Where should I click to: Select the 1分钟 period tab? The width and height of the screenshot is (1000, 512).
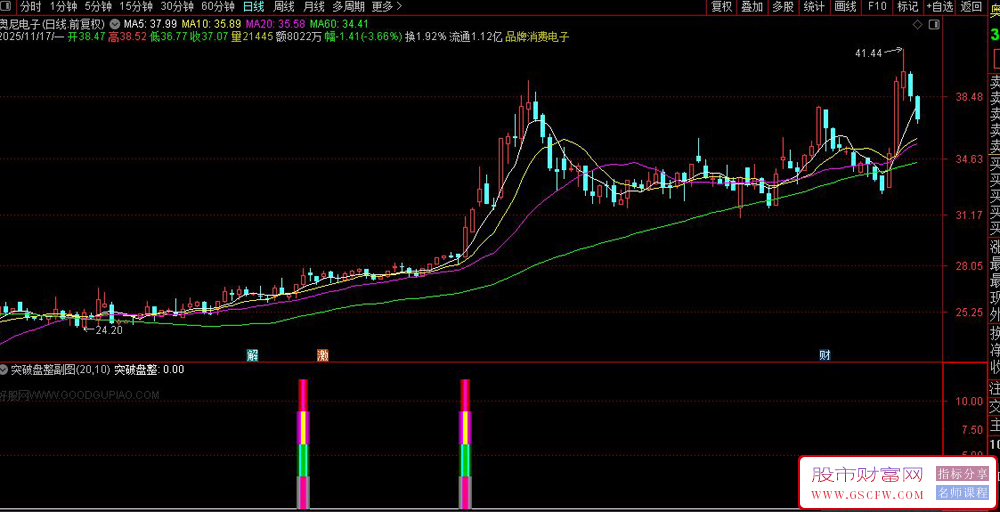tap(62, 7)
